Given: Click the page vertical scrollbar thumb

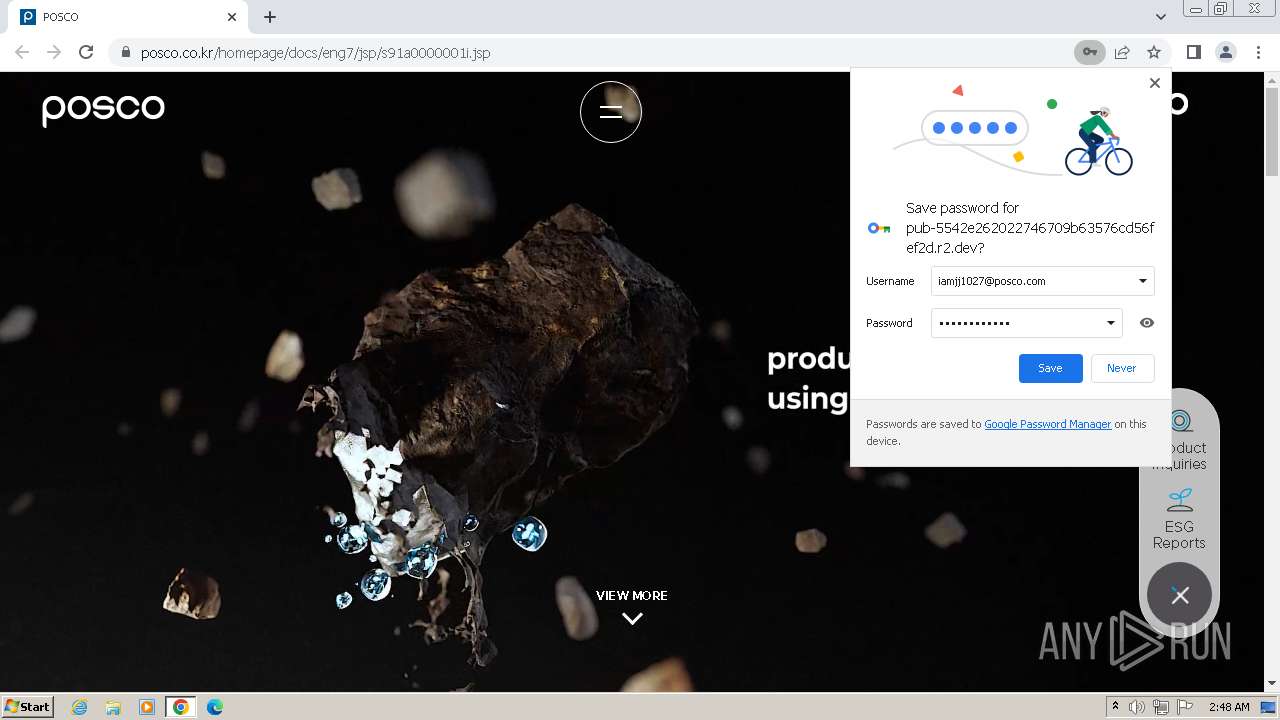Looking at the screenshot, I should (x=1272, y=130).
